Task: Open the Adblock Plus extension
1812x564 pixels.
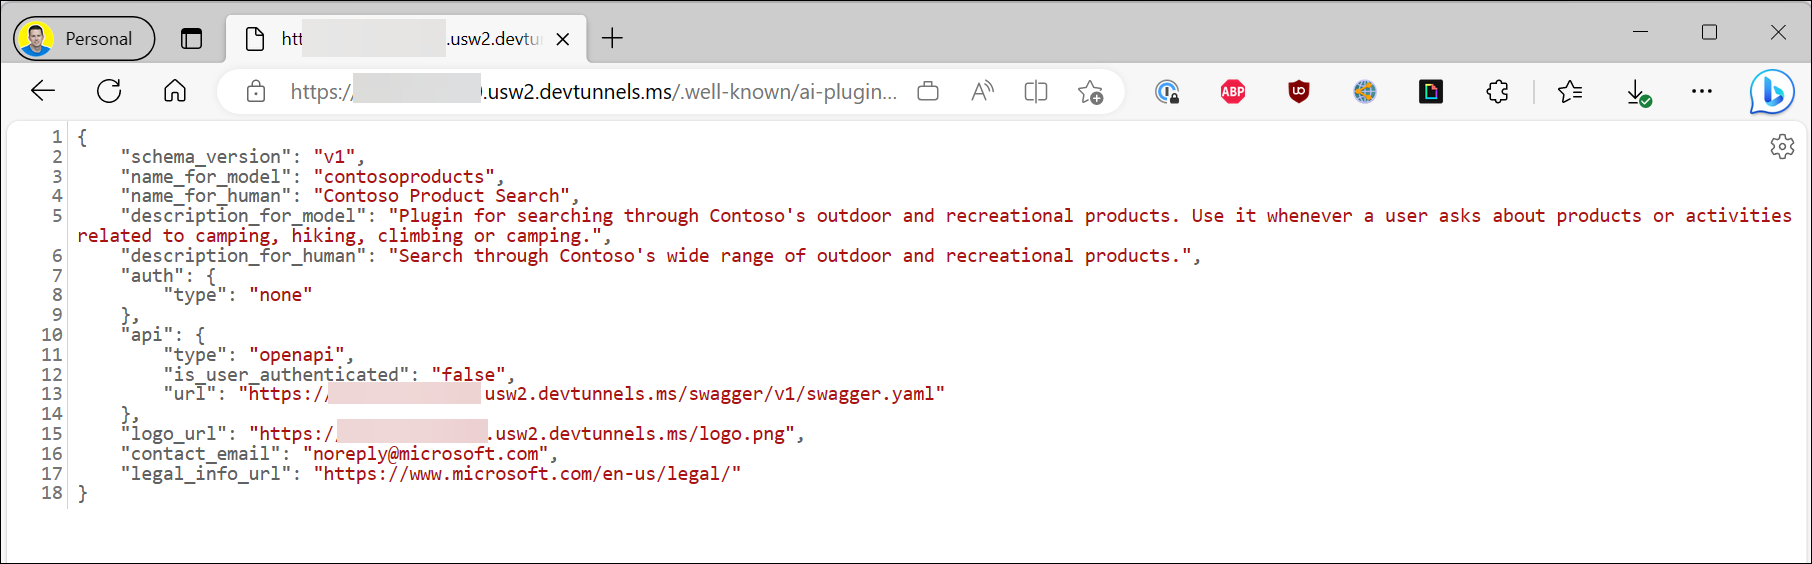Action: click(x=1233, y=92)
